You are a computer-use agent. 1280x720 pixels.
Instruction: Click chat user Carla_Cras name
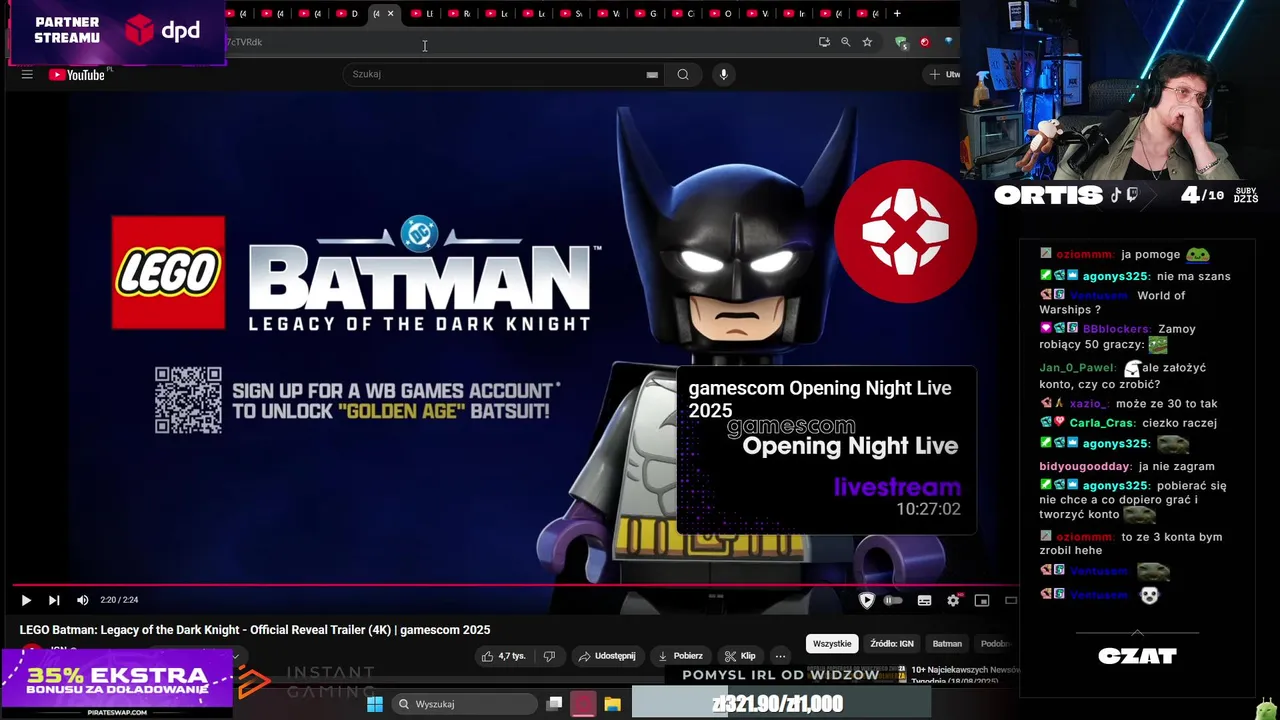[1103, 423]
